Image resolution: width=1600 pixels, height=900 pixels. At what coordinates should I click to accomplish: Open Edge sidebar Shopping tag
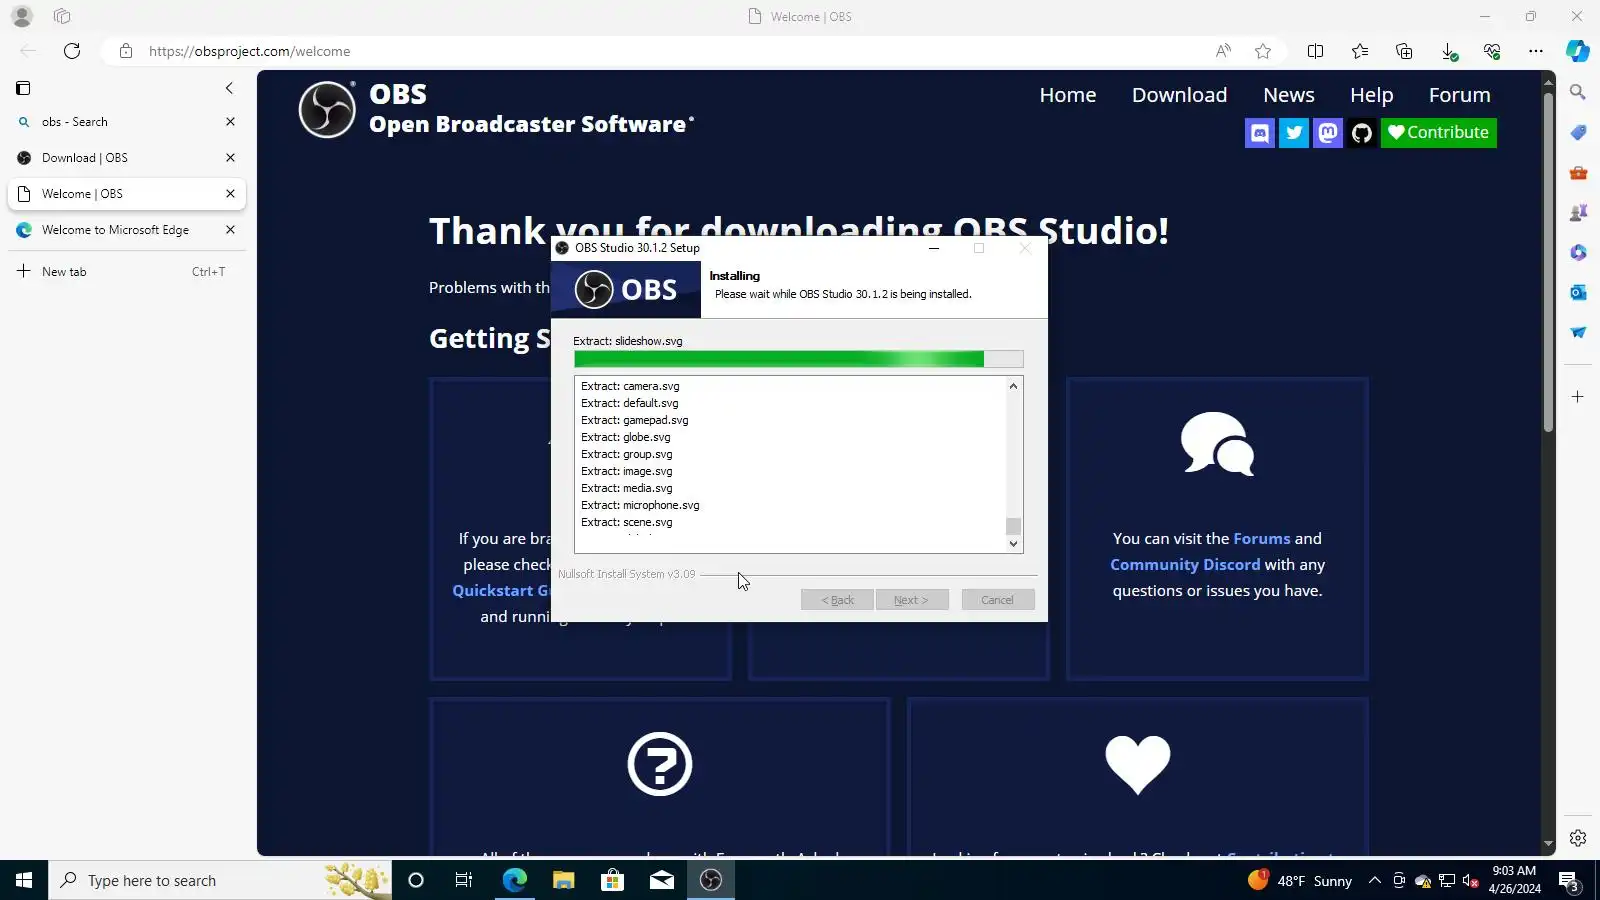(x=1578, y=132)
